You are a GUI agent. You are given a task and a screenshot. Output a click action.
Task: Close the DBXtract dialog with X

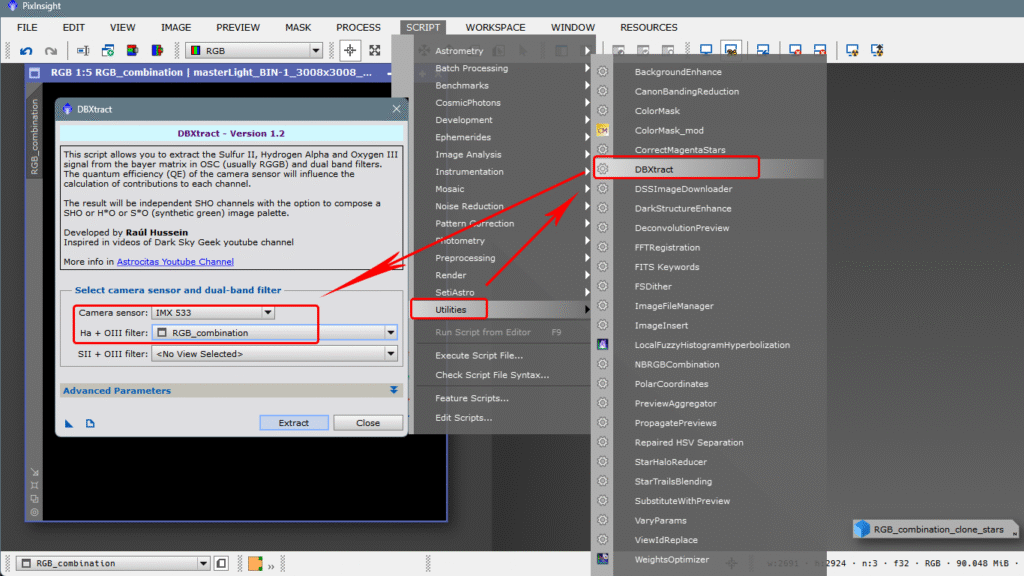pyautogui.click(x=396, y=109)
